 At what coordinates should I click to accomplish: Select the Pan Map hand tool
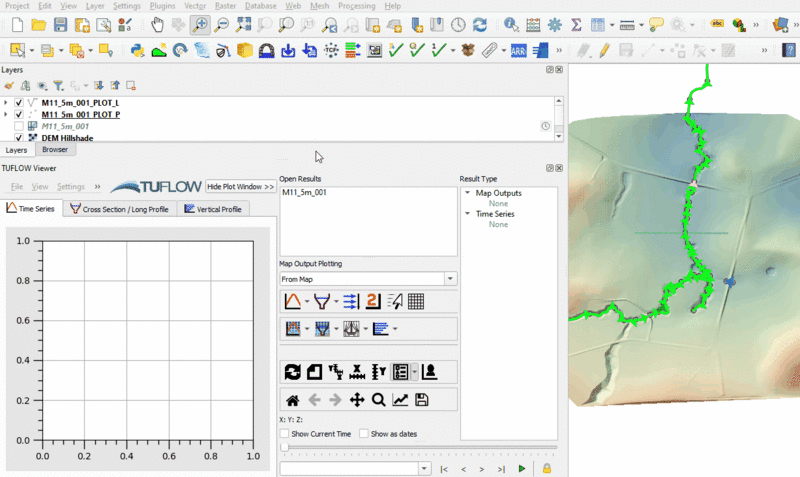(x=158, y=24)
